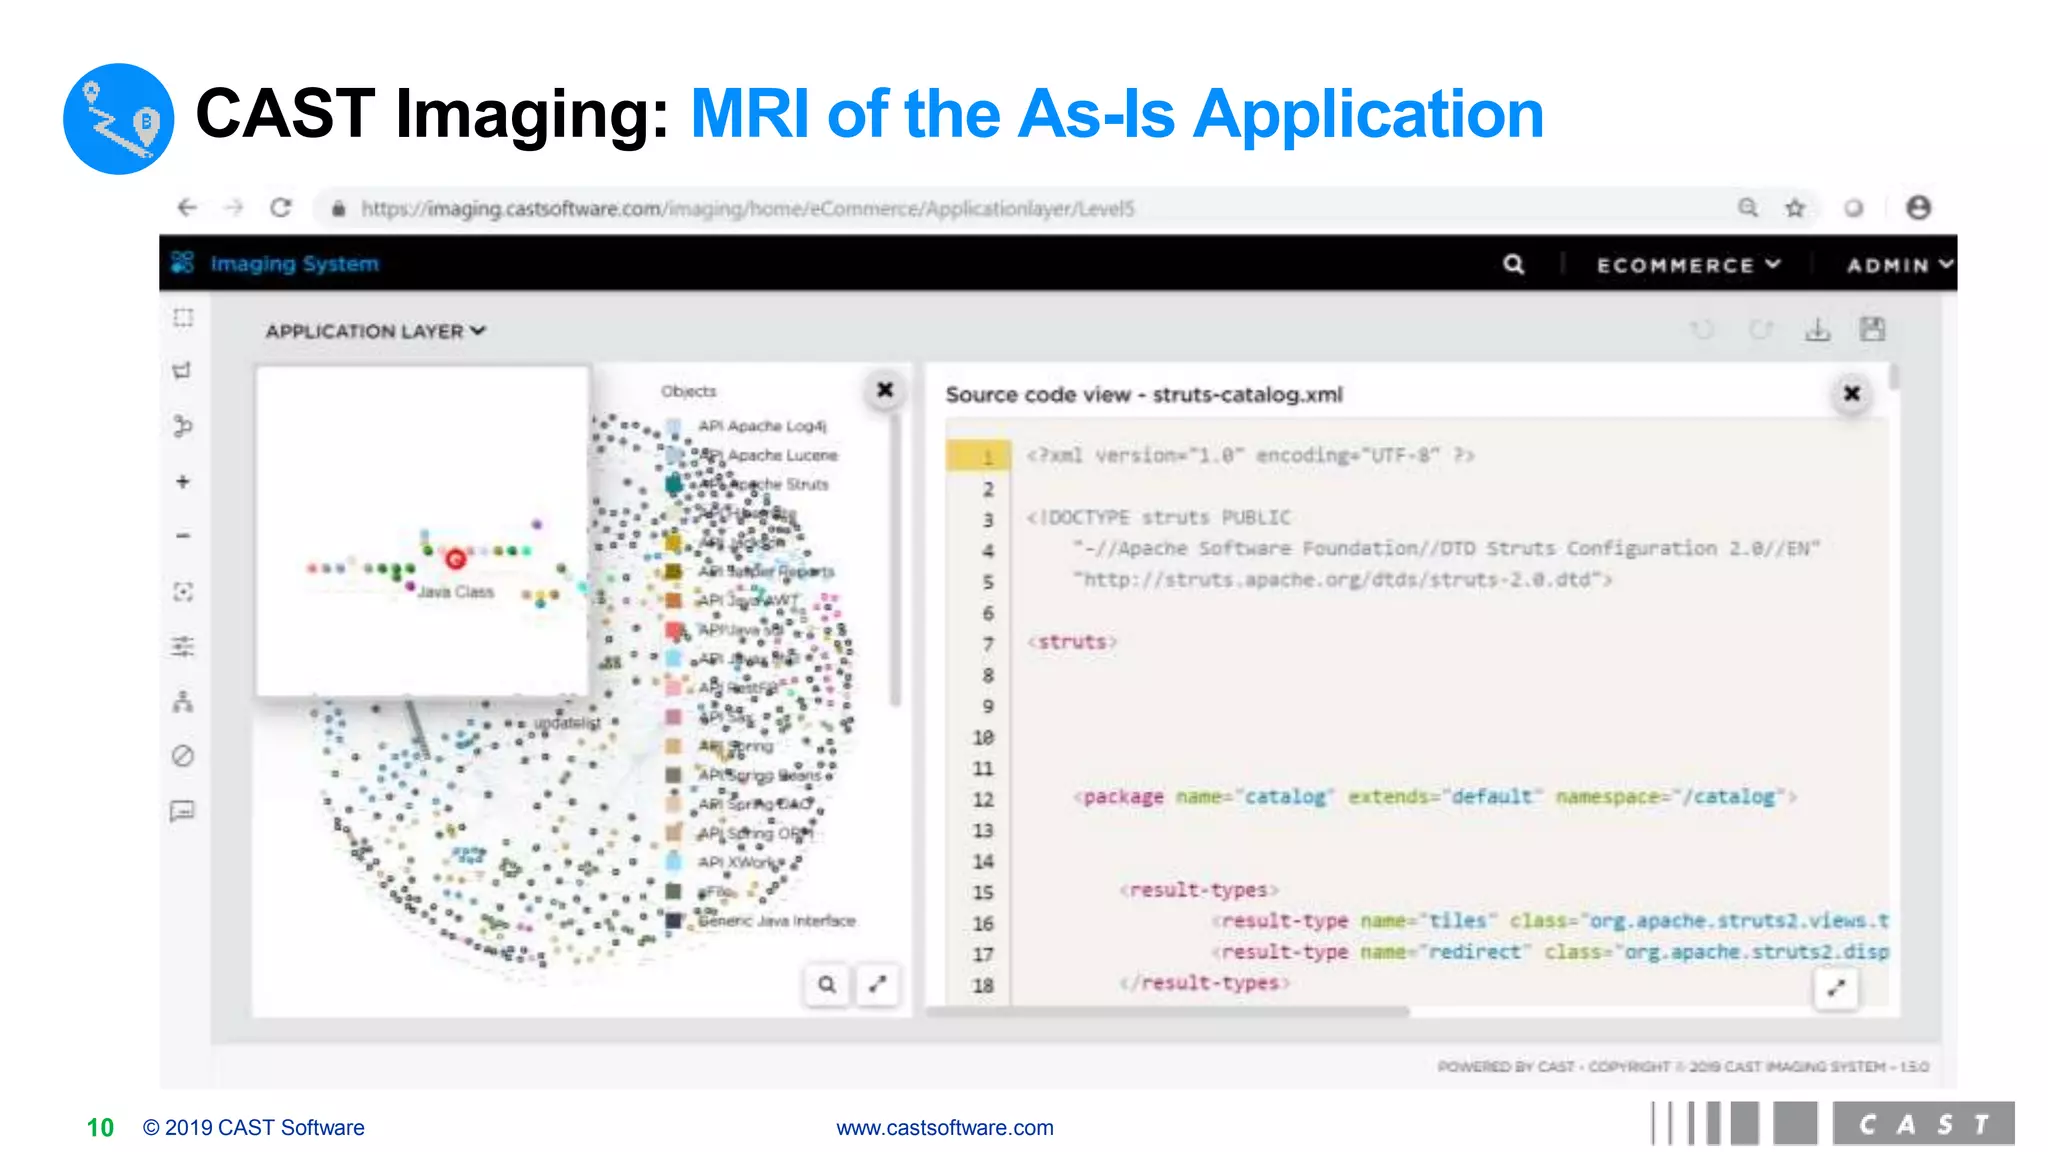Click line number 12 in code gutter

983,799
